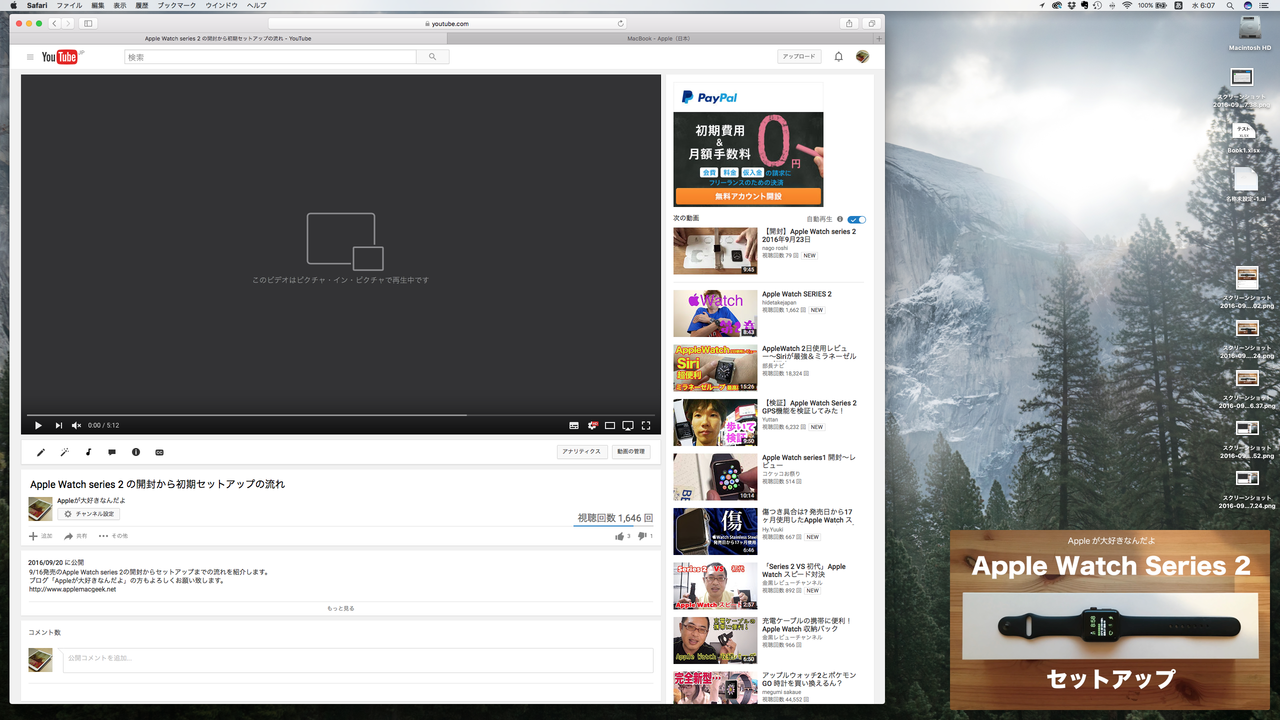Screen dimensions: 1280x720
Task: Open the CC subtitles editor icon
Action: [x=159, y=452]
